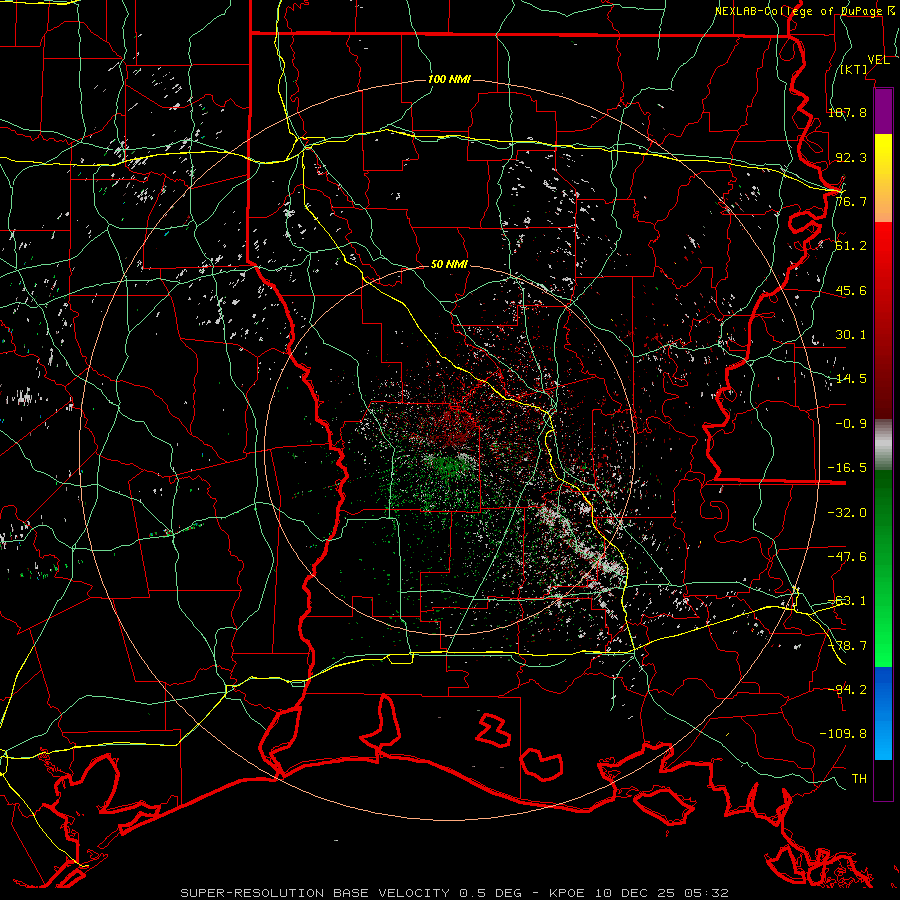The height and width of the screenshot is (900, 900).
Task: Click the 61.2 value on velocity scale
Action: click(851, 246)
